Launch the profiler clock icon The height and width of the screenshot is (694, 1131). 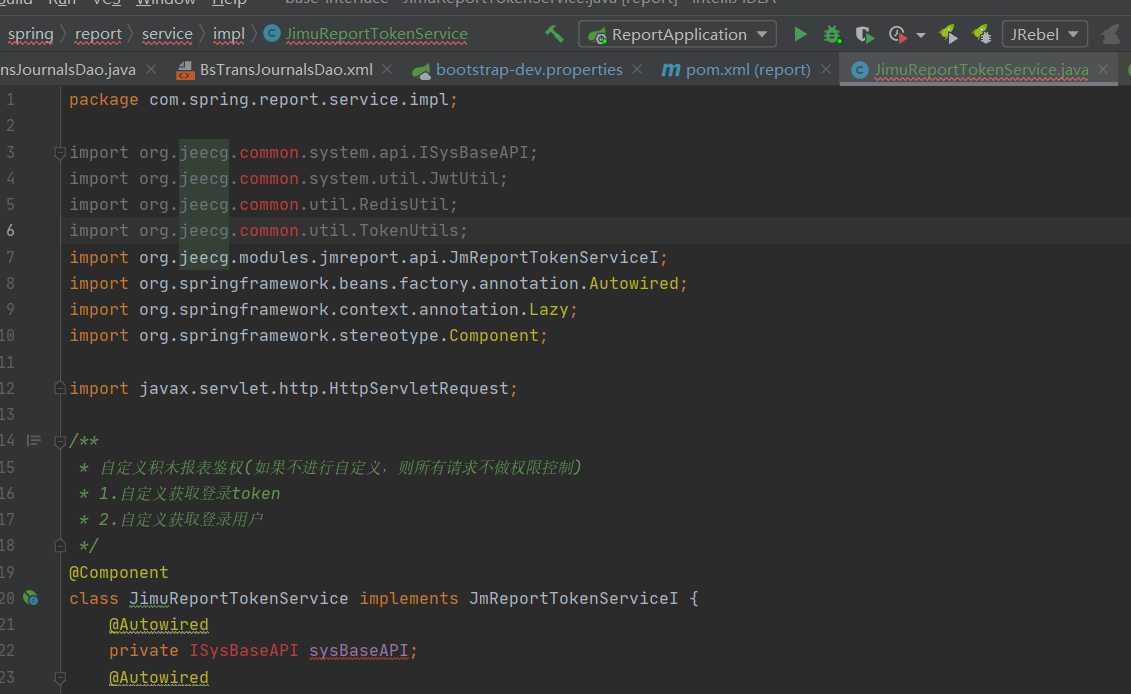897,34
